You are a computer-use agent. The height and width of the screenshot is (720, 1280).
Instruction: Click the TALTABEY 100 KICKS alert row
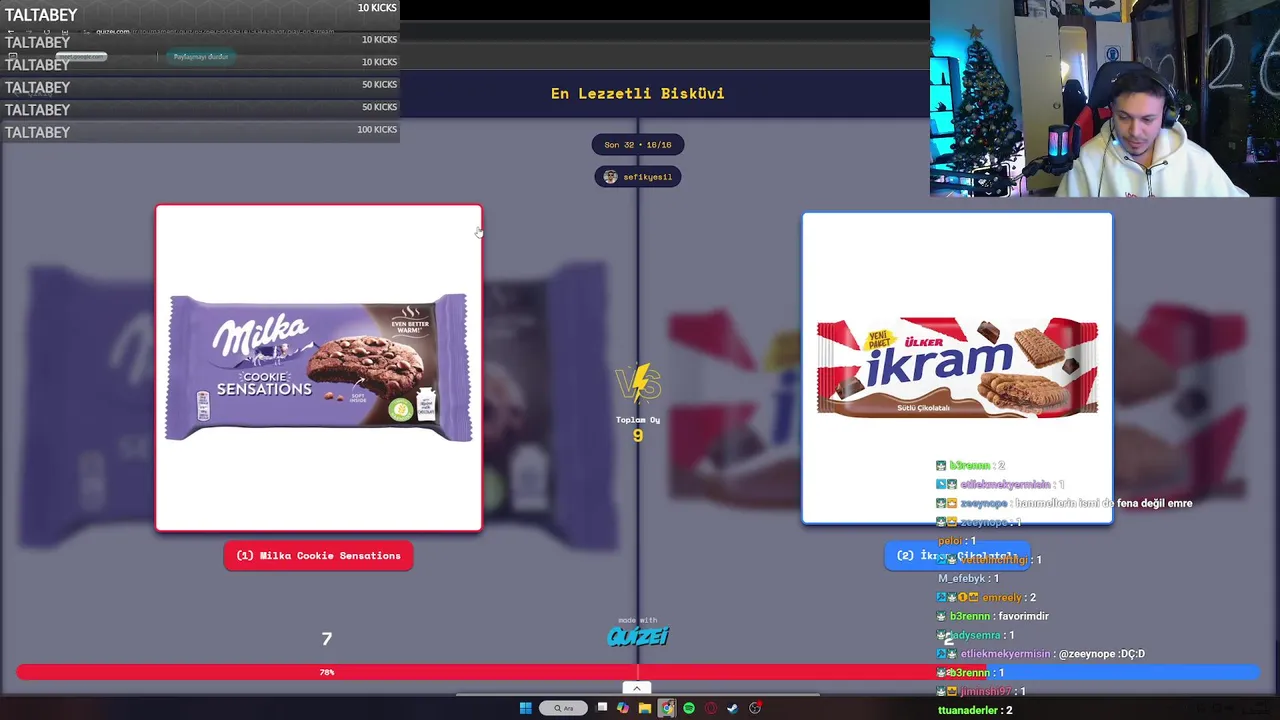[200, 132]
